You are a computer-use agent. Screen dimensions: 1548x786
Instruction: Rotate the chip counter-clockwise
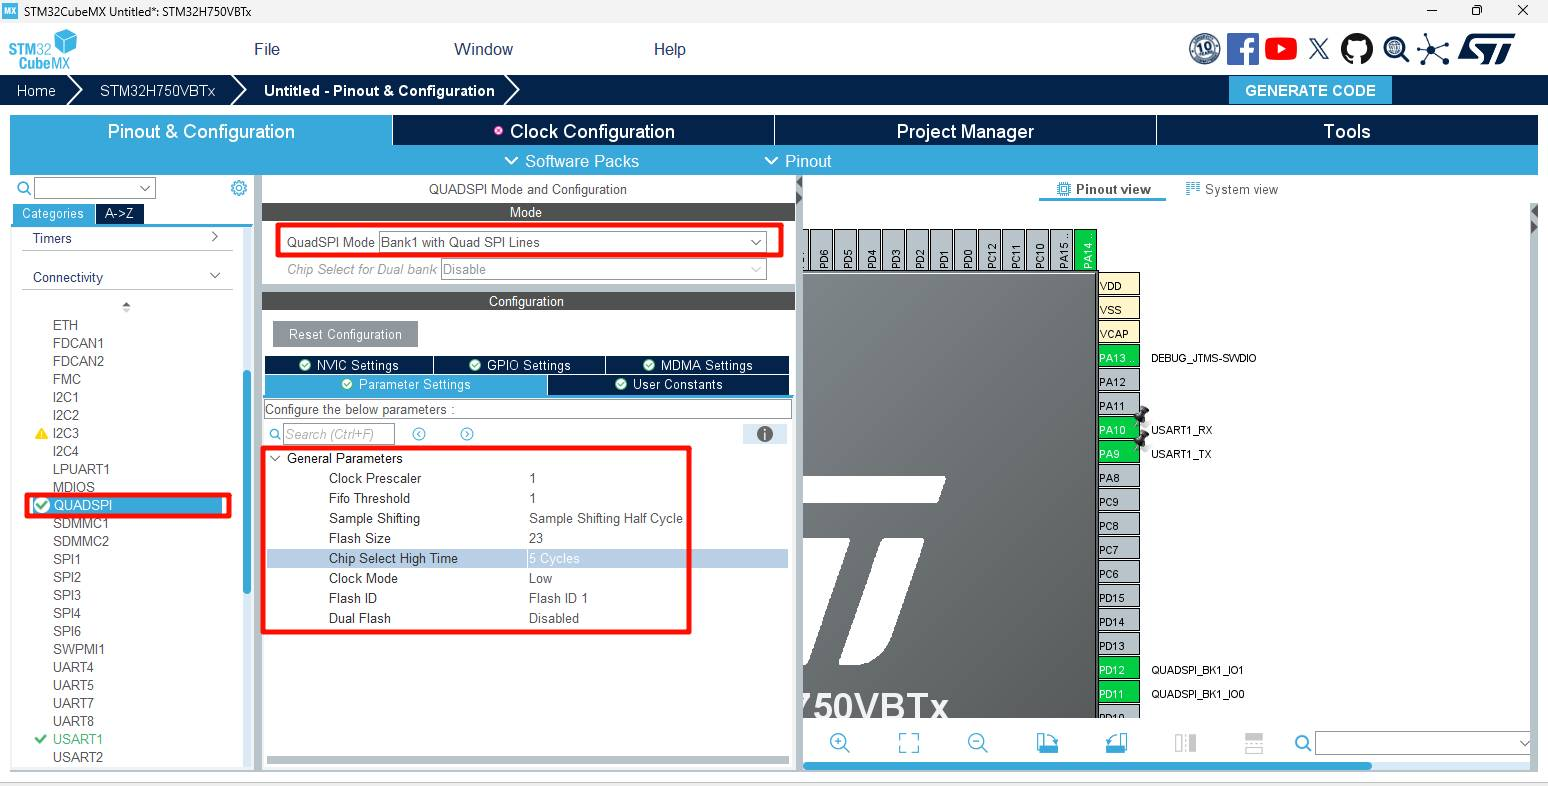(x=1116, y=743)
